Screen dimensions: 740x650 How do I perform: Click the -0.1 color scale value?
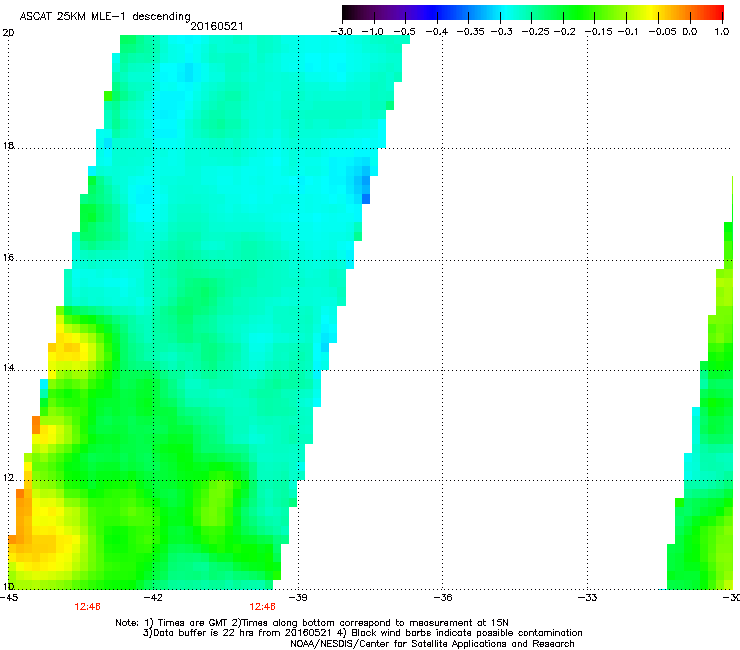(628, 32)
